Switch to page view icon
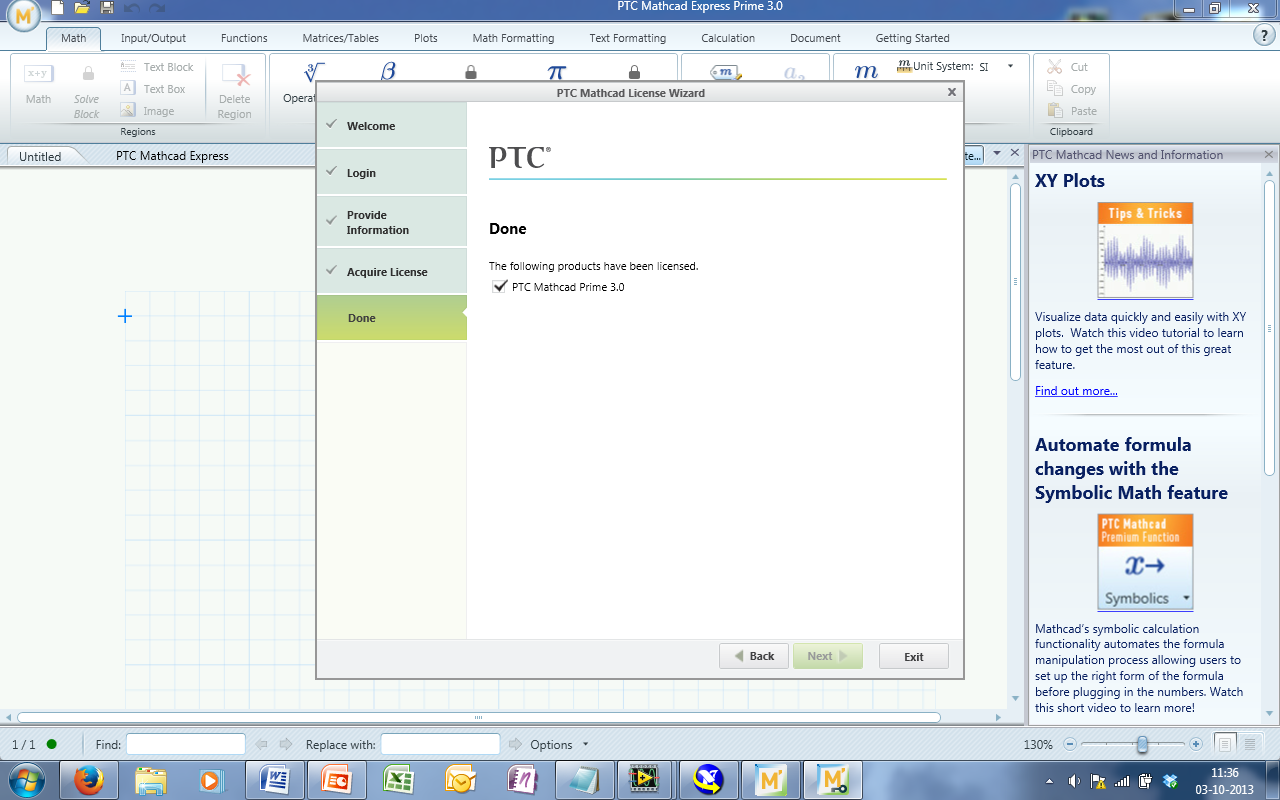 pos(1225,744)
